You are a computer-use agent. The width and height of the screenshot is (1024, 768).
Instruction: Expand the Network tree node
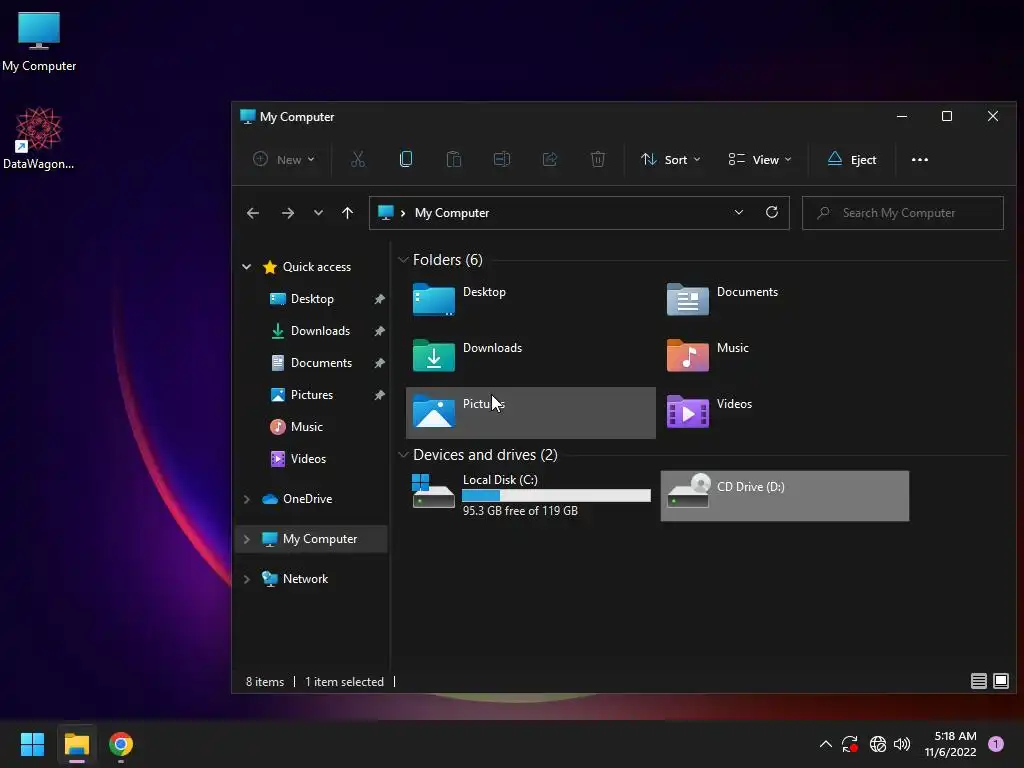click(x=246, y=579)
